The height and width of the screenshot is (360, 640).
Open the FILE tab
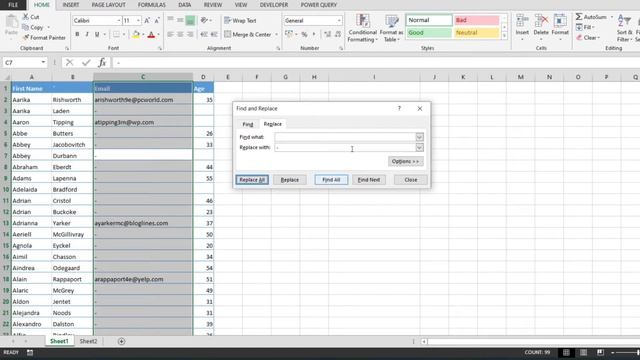[13, 5]
